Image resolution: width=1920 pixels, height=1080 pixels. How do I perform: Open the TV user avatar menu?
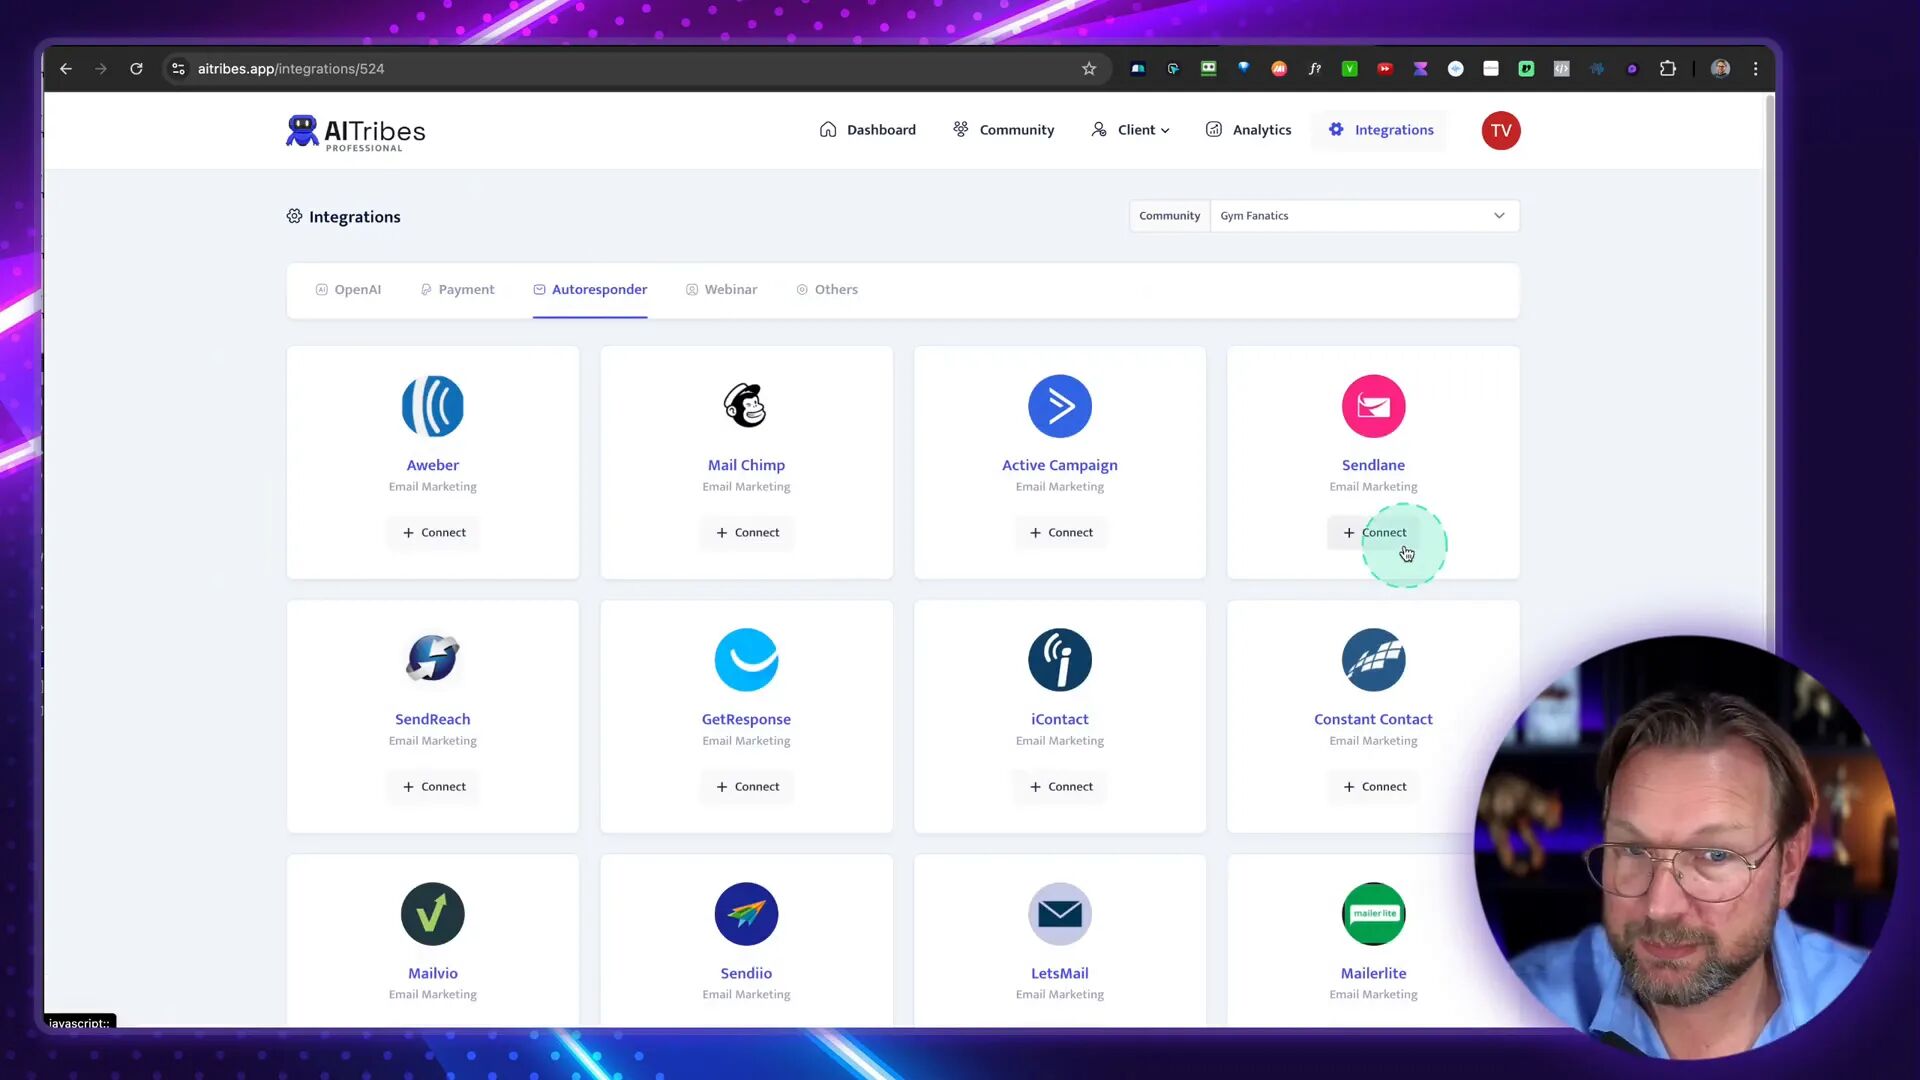(1500, 131)
